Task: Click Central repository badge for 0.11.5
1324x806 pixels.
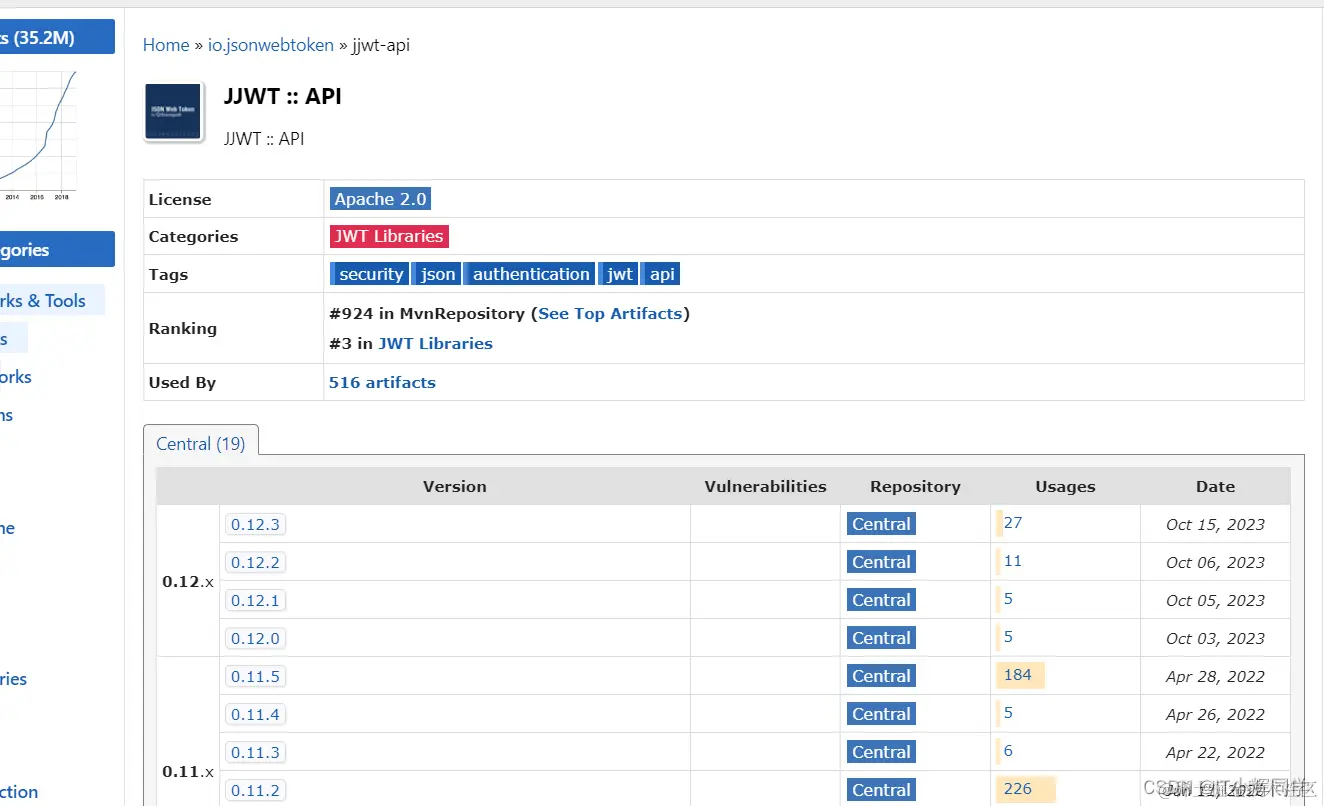Action: [x=881, y=676]
